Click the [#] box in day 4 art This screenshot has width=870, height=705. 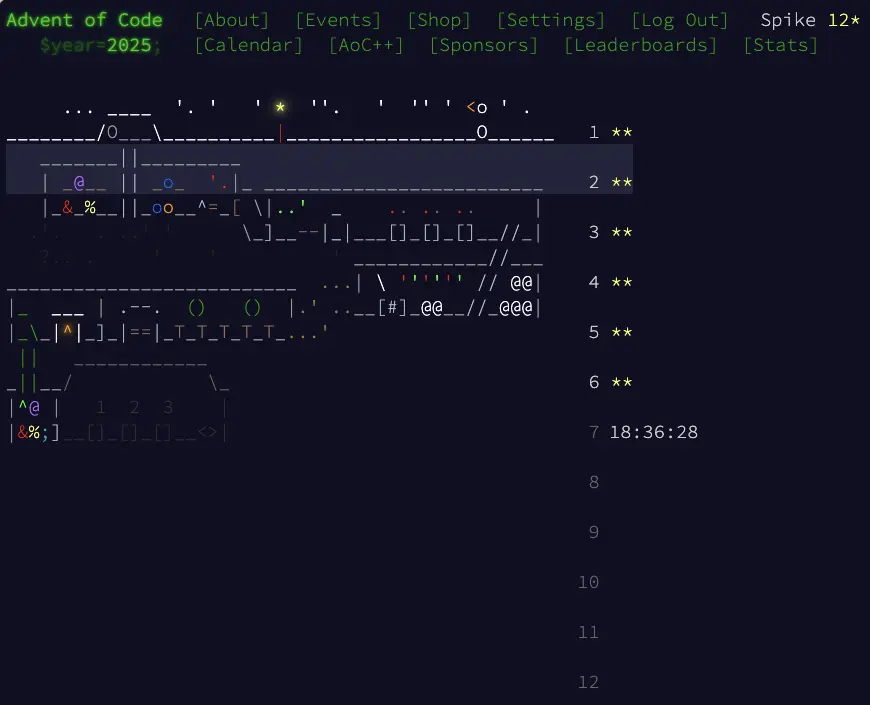click(x=391, y=308)
